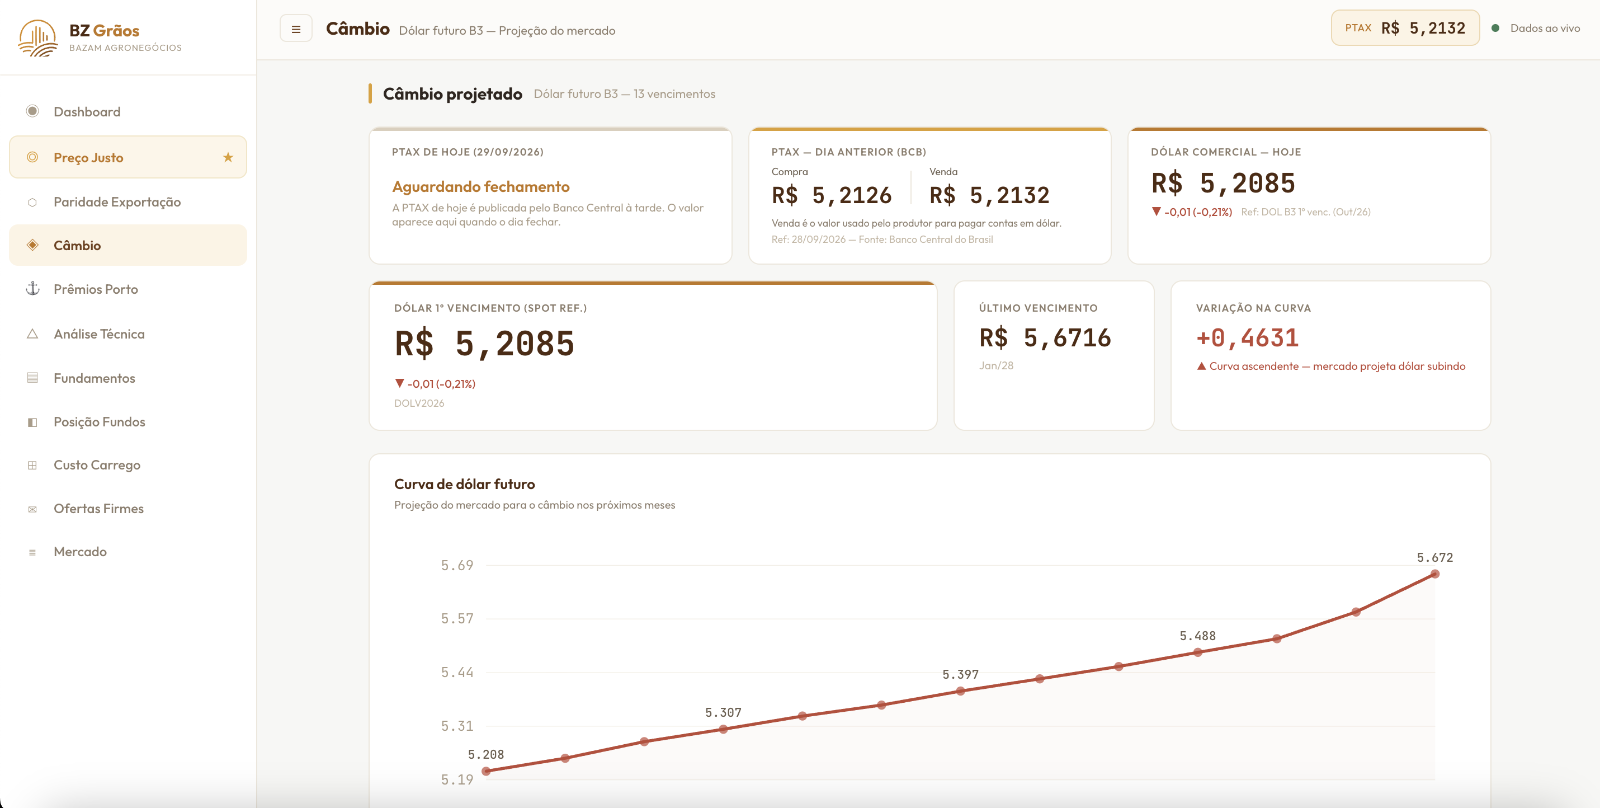Click the Mercado sidebar icon
Screen dimensions: 1600x808
pyautogui.click(x=32, y=552)
